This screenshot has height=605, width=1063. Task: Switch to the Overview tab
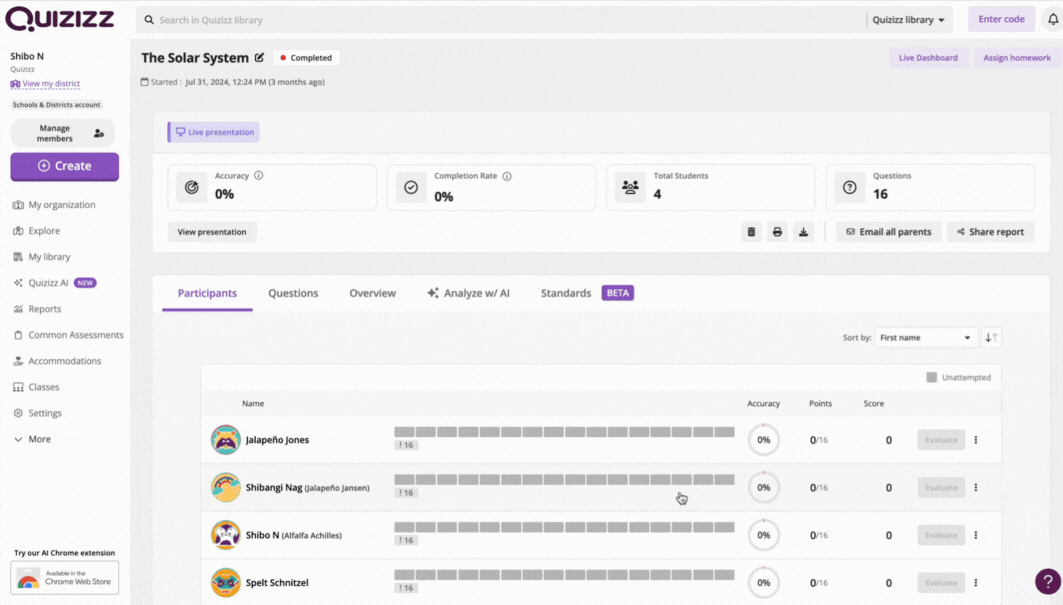pos(372,293)
